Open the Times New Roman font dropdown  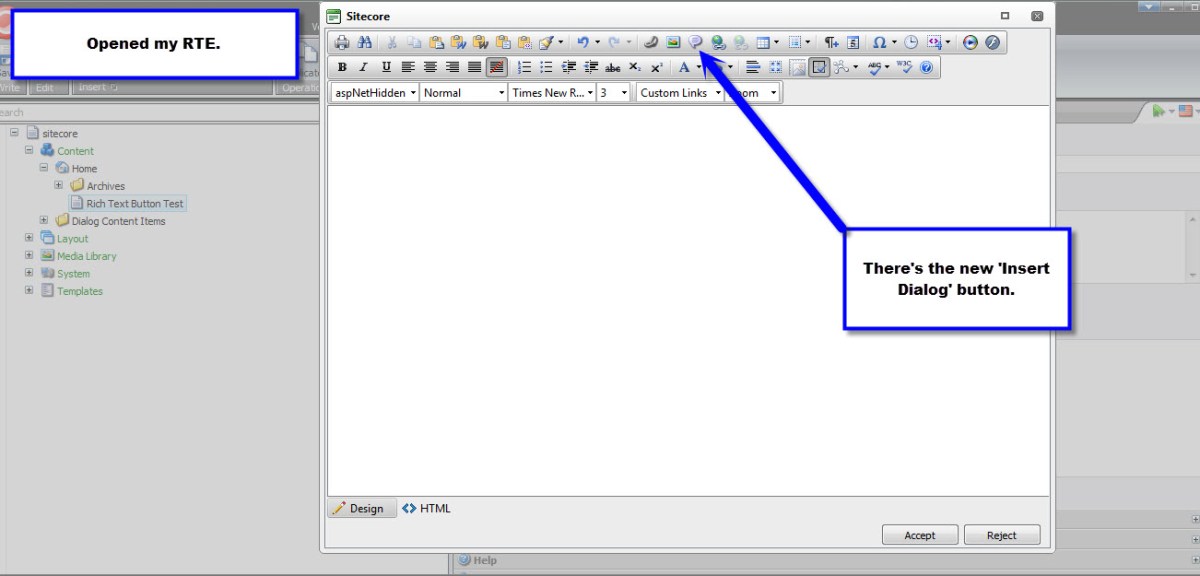pyautogui.click(x=552, y=93)
